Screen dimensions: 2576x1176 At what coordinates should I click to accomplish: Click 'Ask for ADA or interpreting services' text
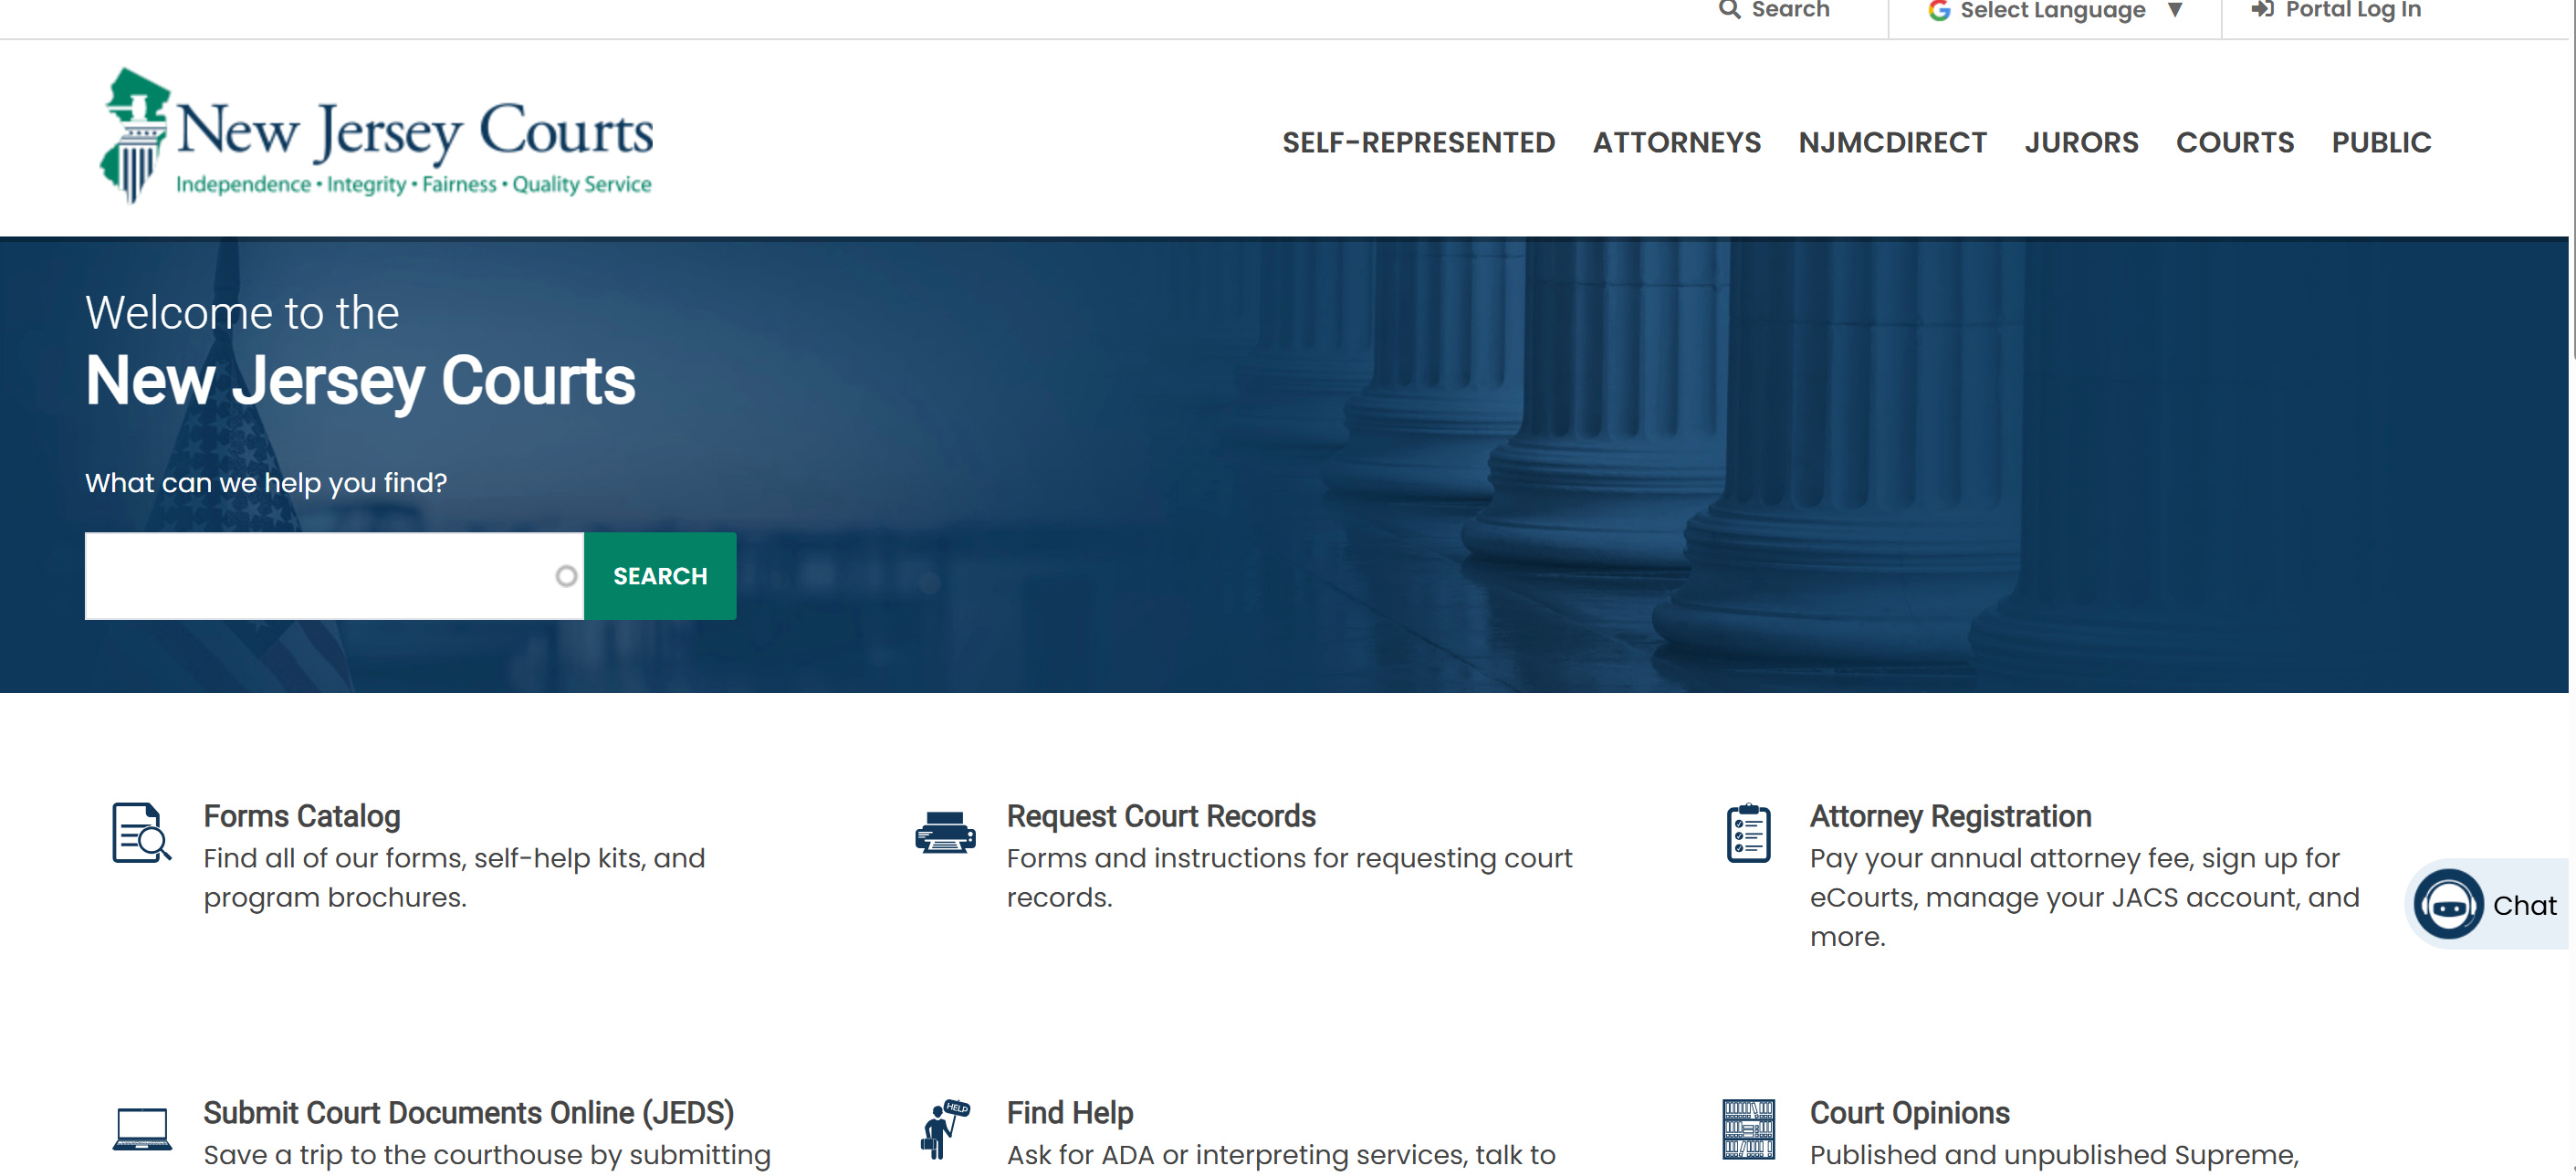pos(1281,1155)
